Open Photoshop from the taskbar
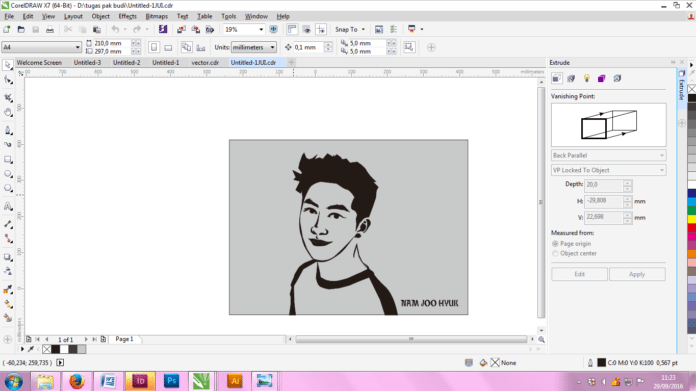The width and height of the screenshot is (696, 391). (171, 381)
